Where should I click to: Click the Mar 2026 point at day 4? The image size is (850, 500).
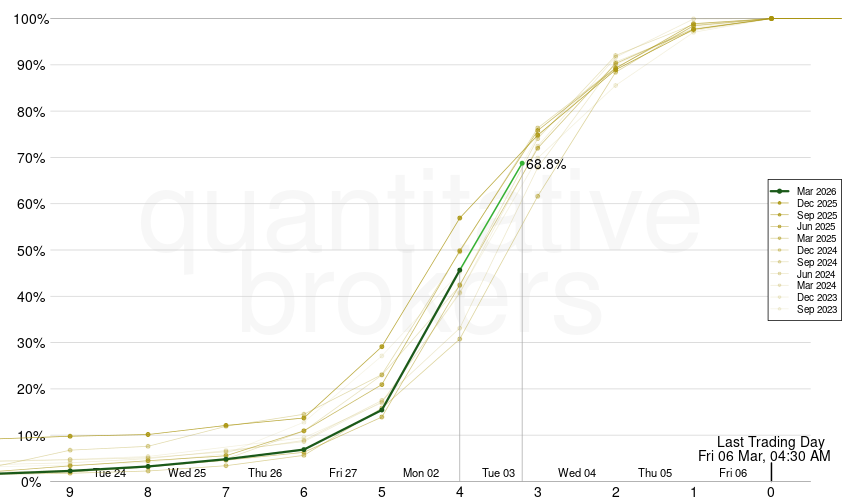click(459, 270)
